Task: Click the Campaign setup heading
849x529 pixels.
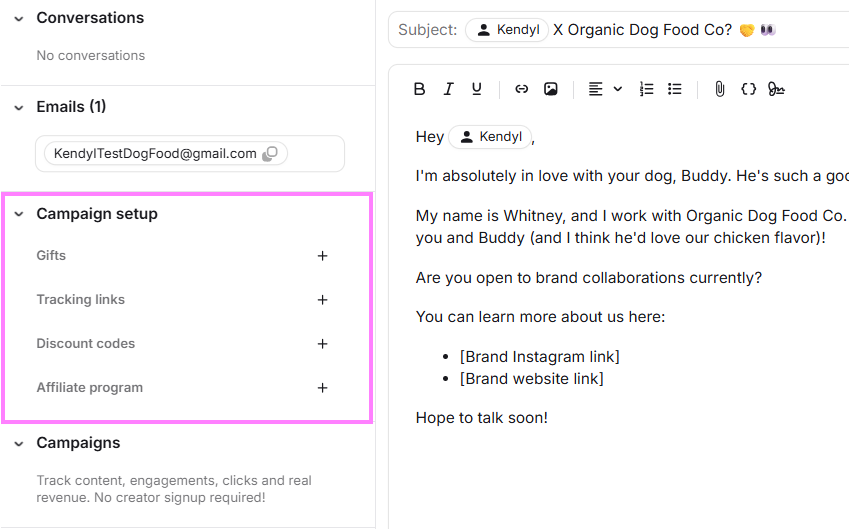Action: 97,214
